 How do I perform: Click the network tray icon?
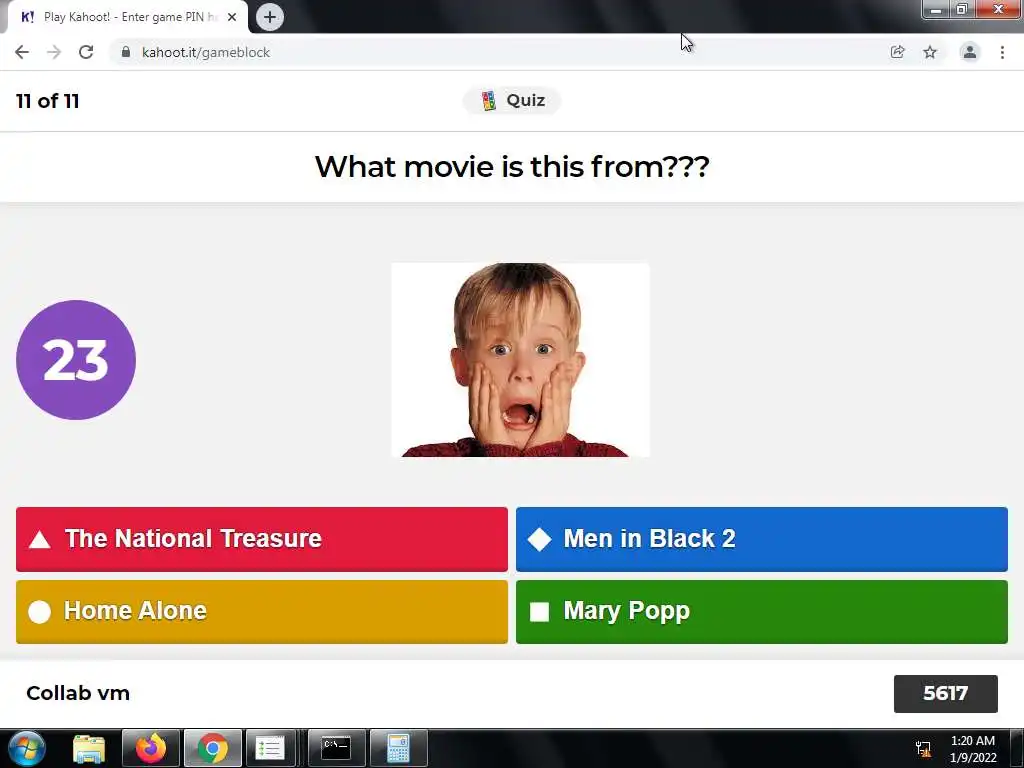point(923,749)
